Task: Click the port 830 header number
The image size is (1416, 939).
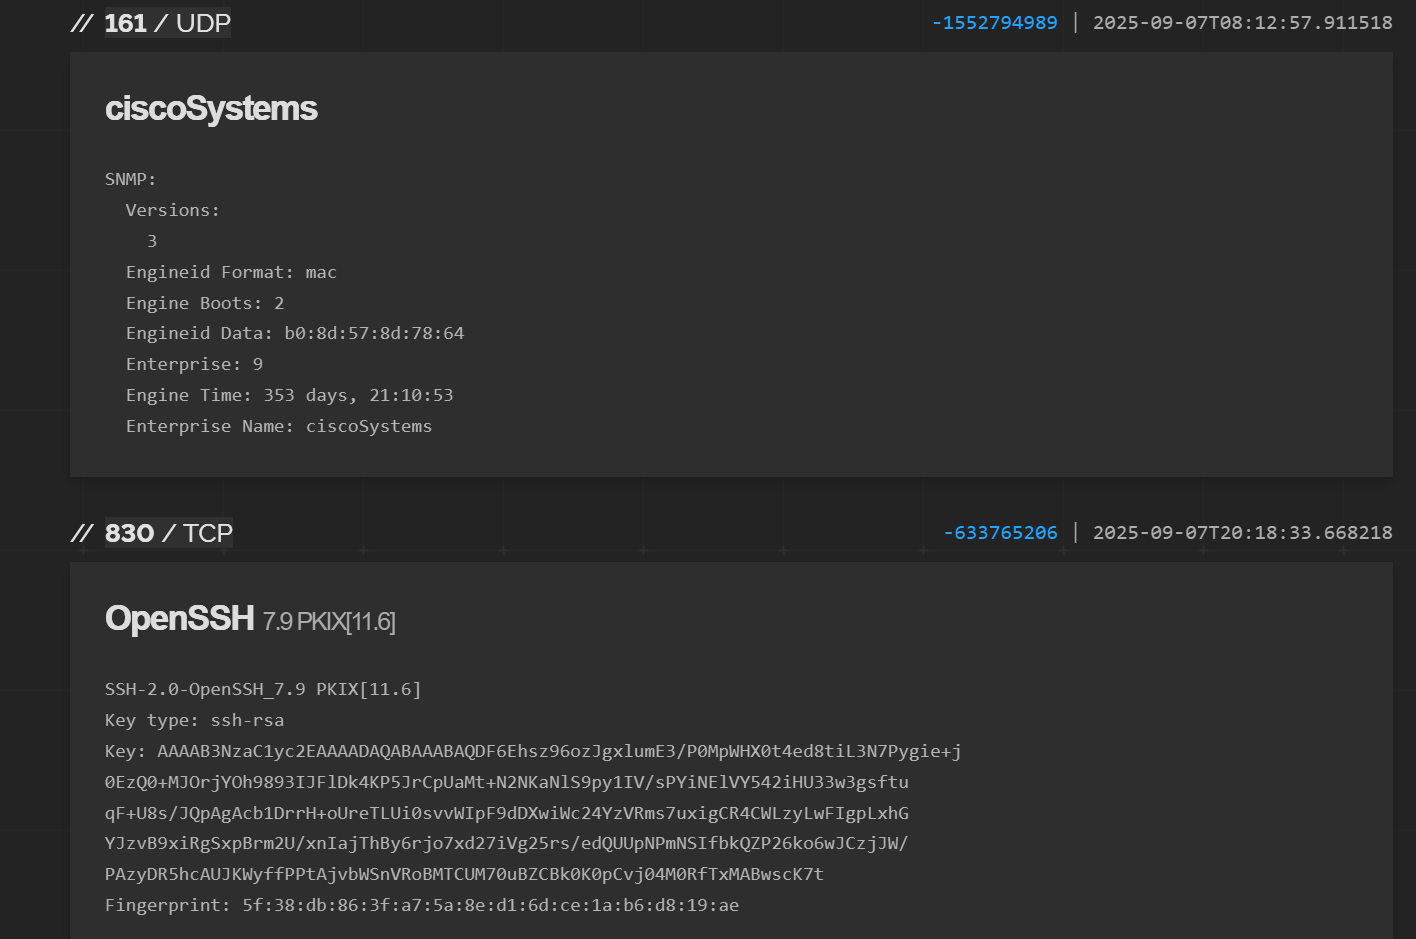Action: click(129, 533)
